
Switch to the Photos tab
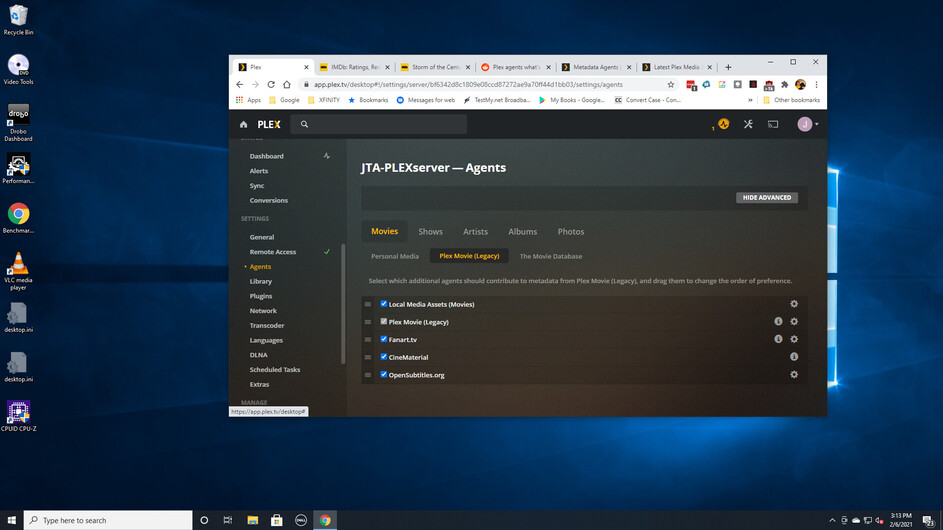pyautogui.click(x=571, y=232)
